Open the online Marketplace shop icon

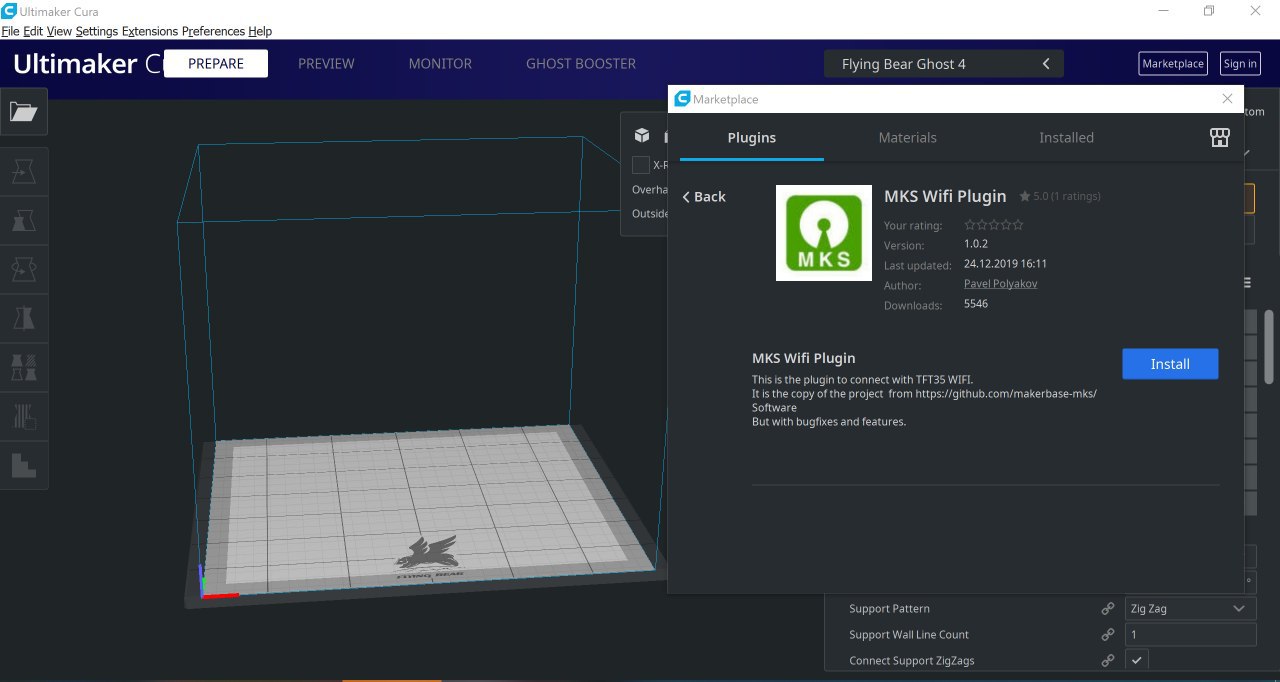[x=1219, y=138]
